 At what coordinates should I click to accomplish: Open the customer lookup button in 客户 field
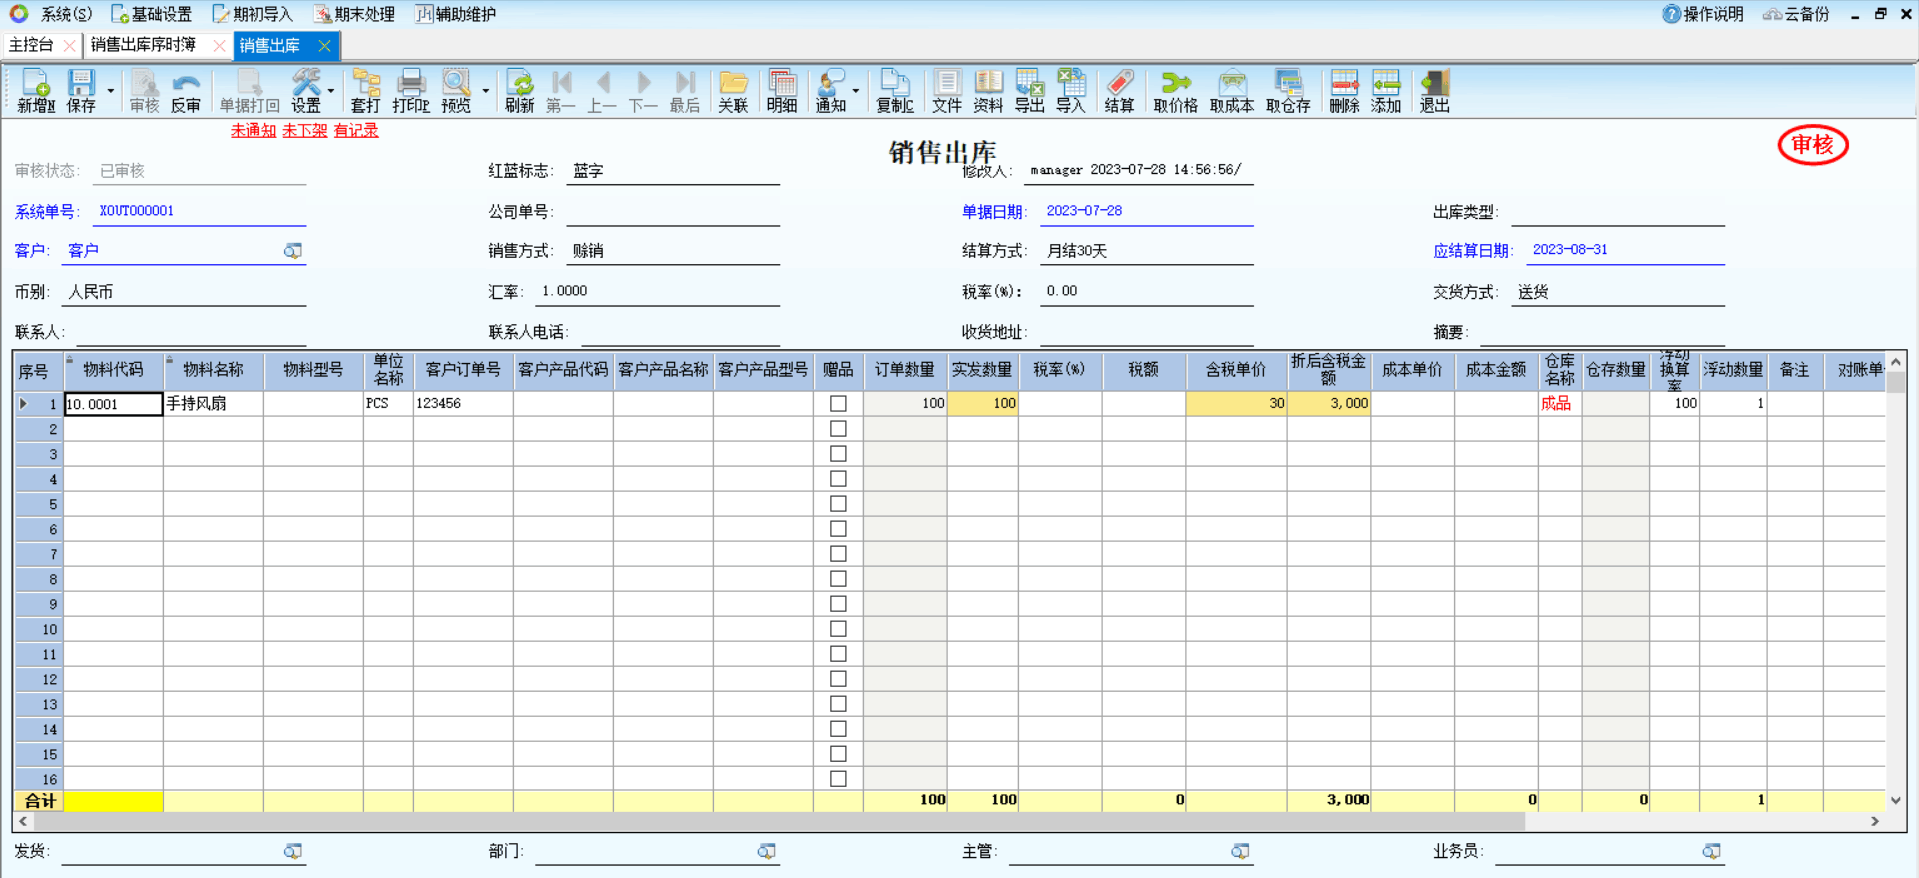292,251
